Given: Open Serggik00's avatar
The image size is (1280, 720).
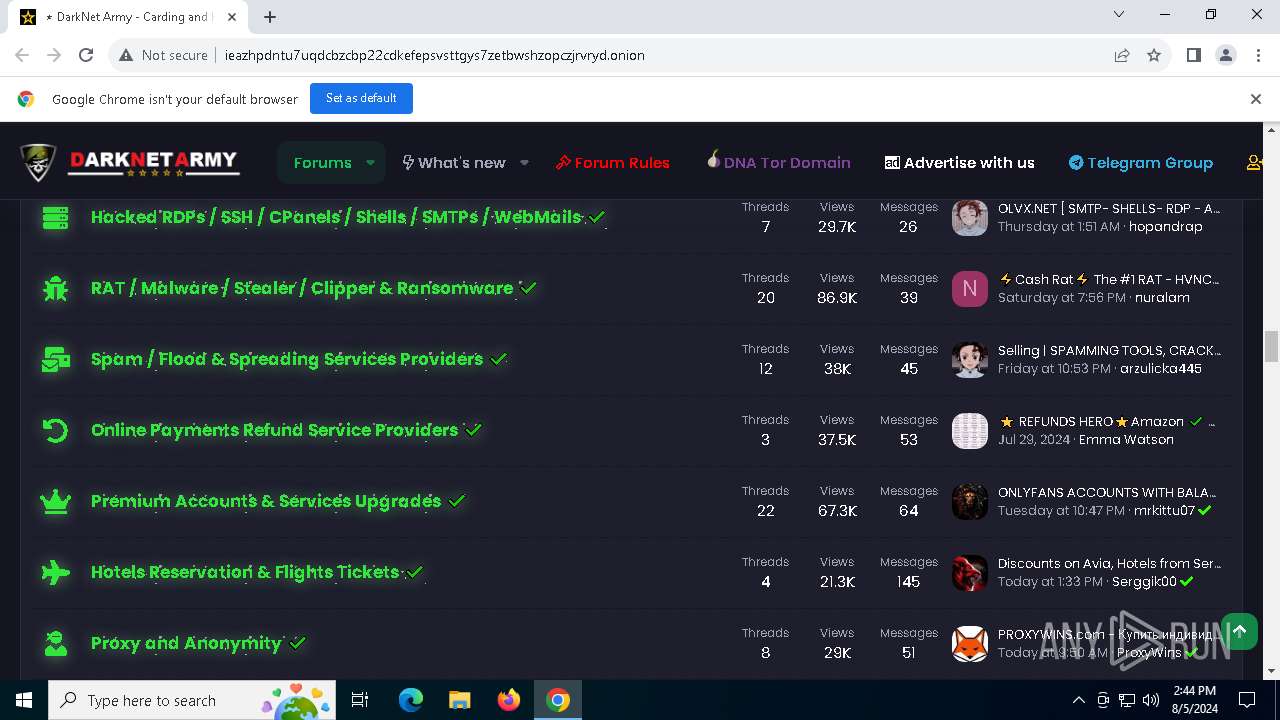Looking at the screenshot, I should click(x=969, y=572).
